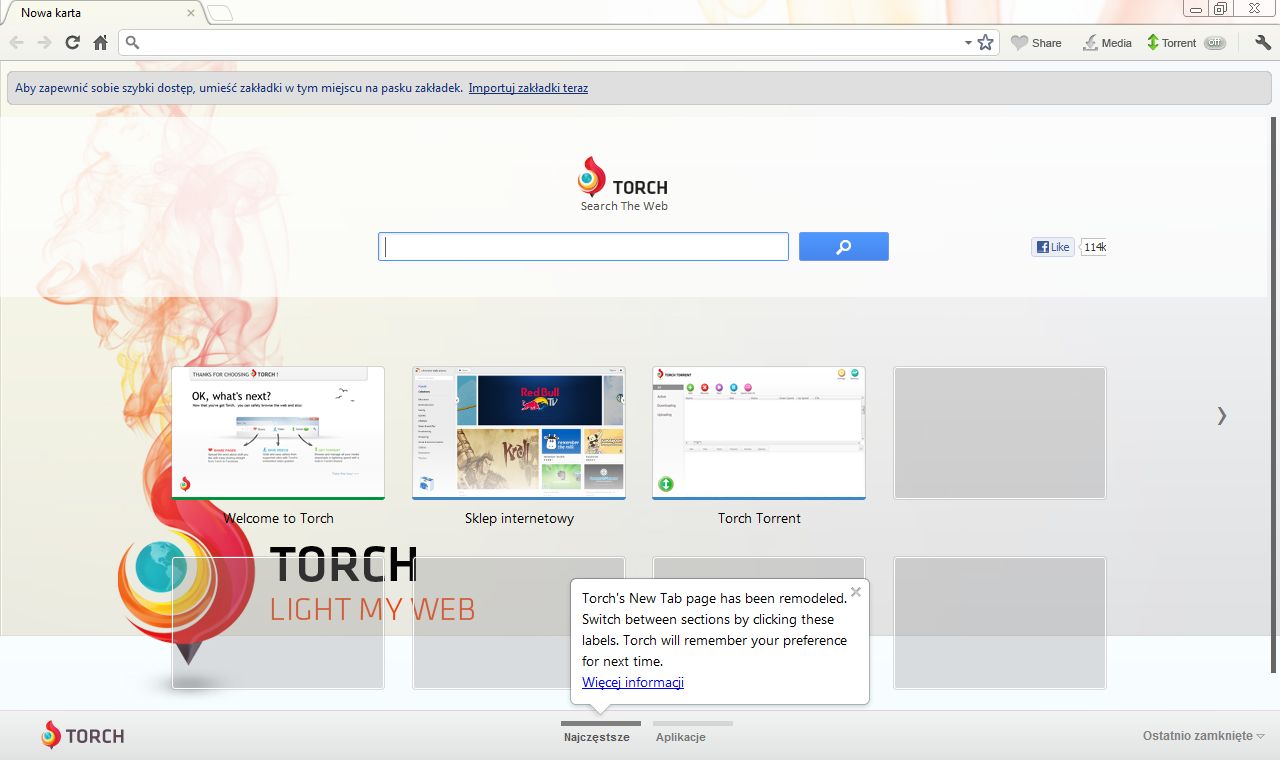Viewport: 1280px width, 760px height.
Task: Toggle the Torrent off switch
Action: [1214, 43]
